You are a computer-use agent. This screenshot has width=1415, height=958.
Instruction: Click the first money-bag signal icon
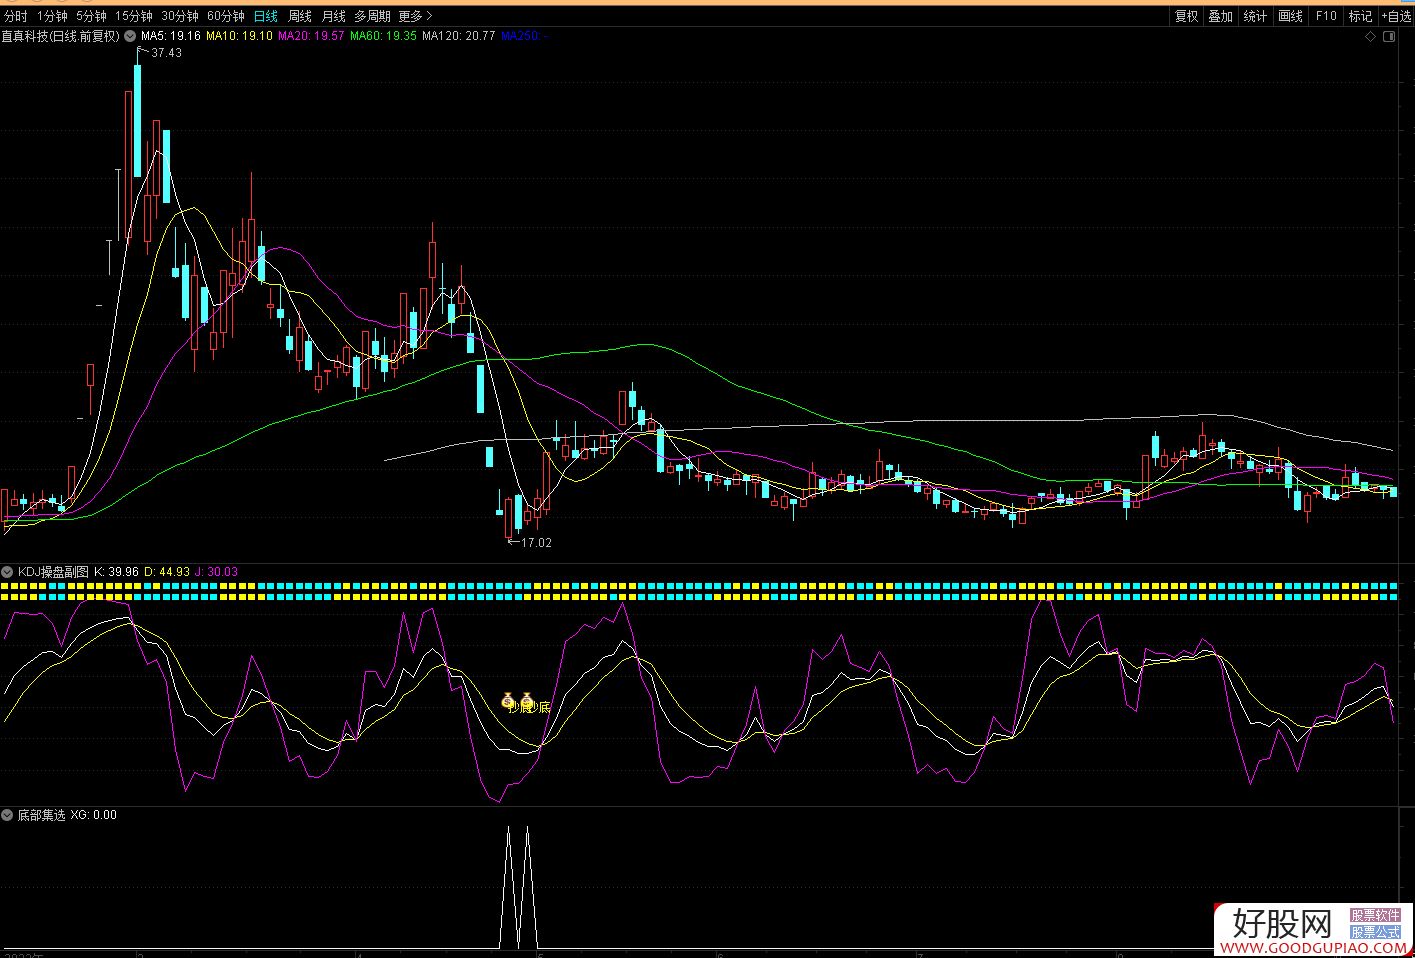(507, 698)
